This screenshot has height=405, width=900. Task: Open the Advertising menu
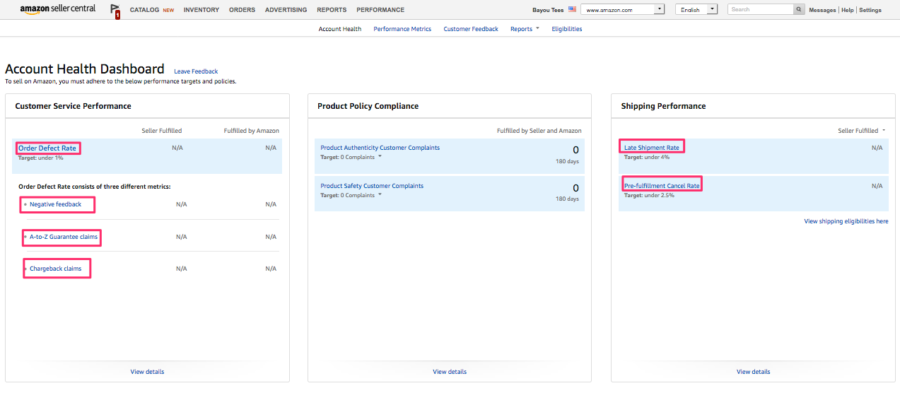pos(286,10)
